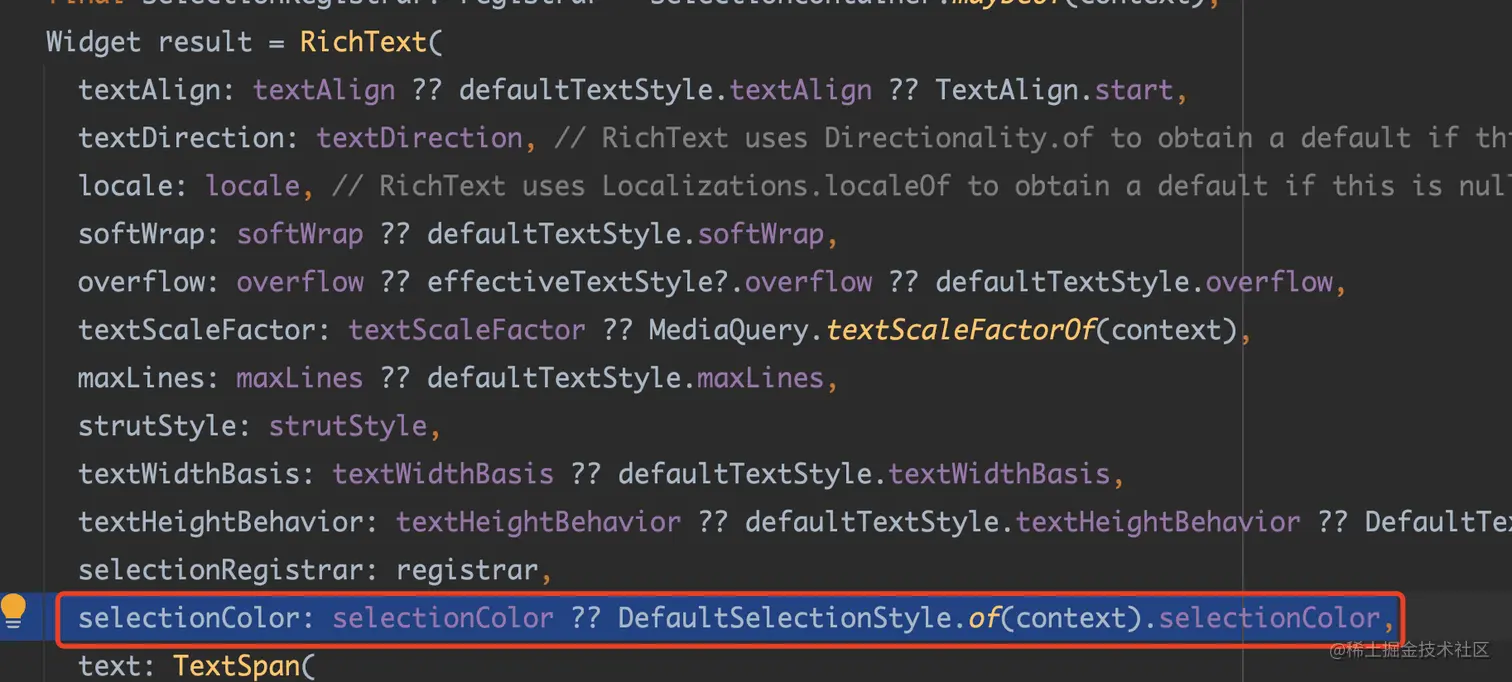Viewport: 1512px width, 682px height.
Task: Click Widget type keyword before result
Action: point(93,42)
